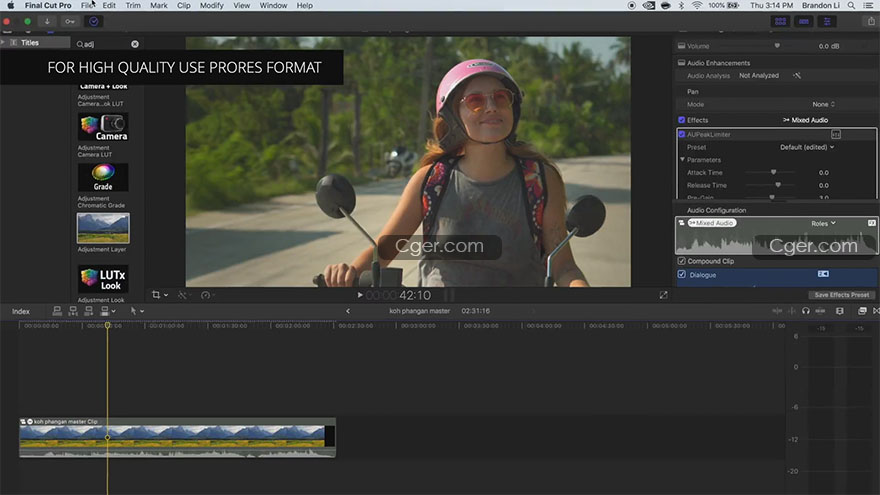880x495 pixels.
Task: Toggle the inspector sliders icon
Action: point(827,21)
